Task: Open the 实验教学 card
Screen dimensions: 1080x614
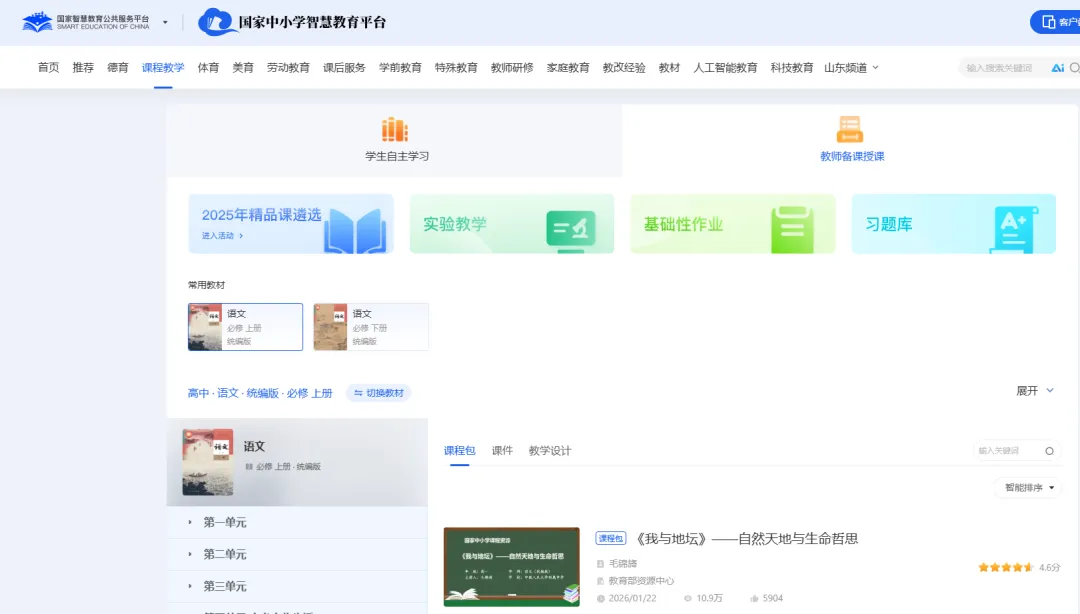Action: [512, 223]
